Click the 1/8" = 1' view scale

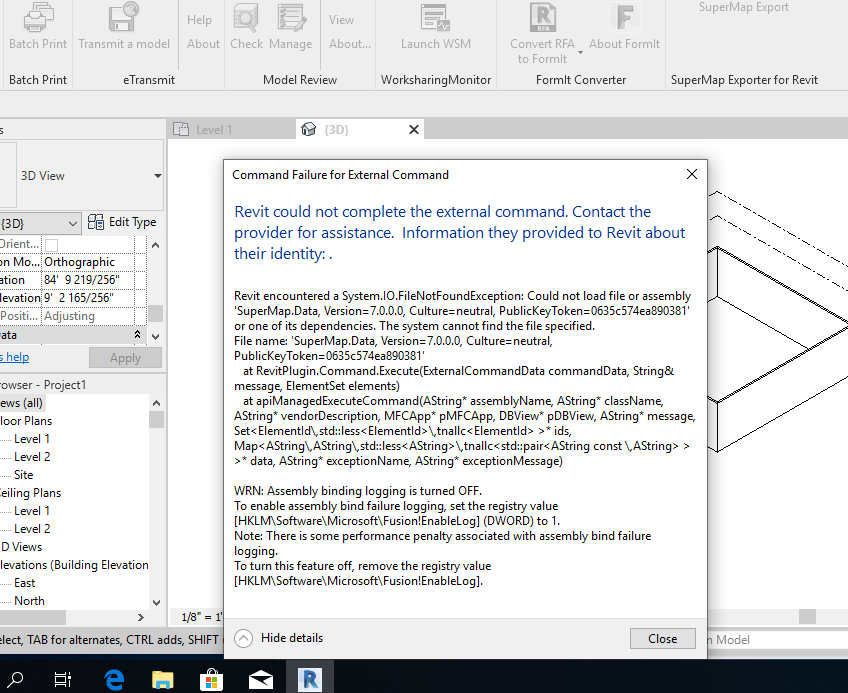click(x=201, y=617)
